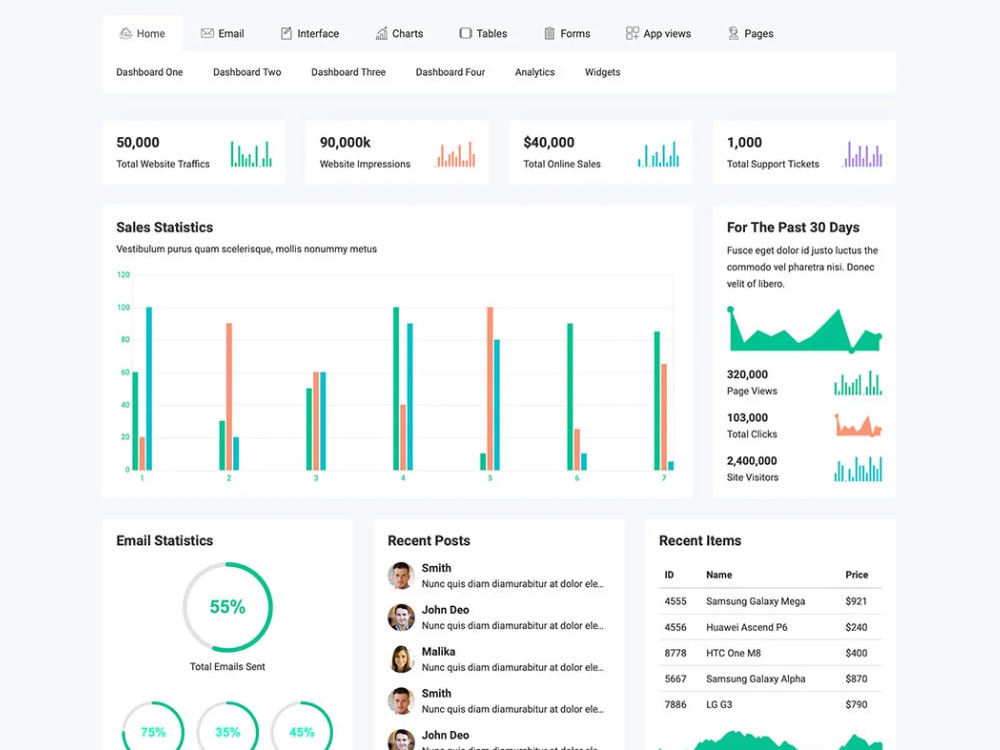Switch to the Charts tab
This screenshot has height=750, width=1000.
click(x=399, y=33)
